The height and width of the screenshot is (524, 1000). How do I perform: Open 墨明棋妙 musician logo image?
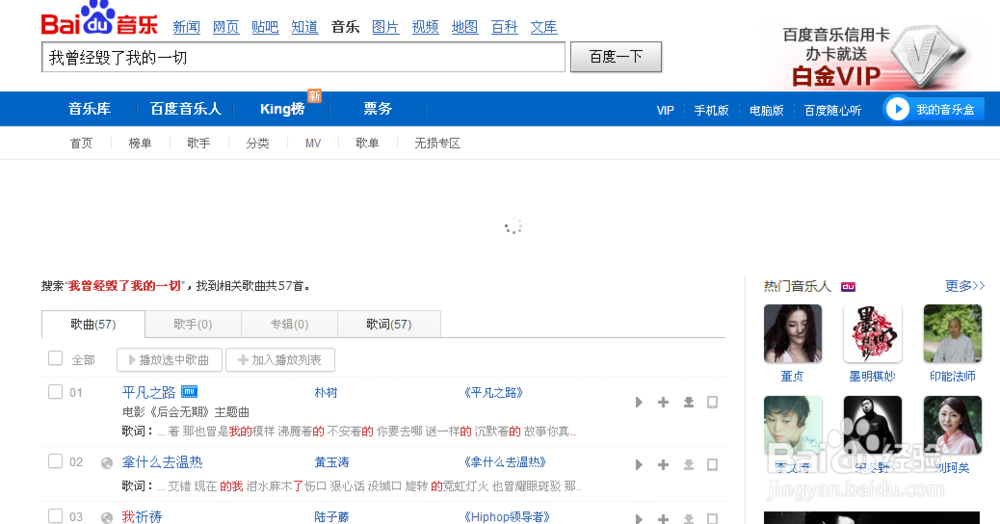pos(872,333)
